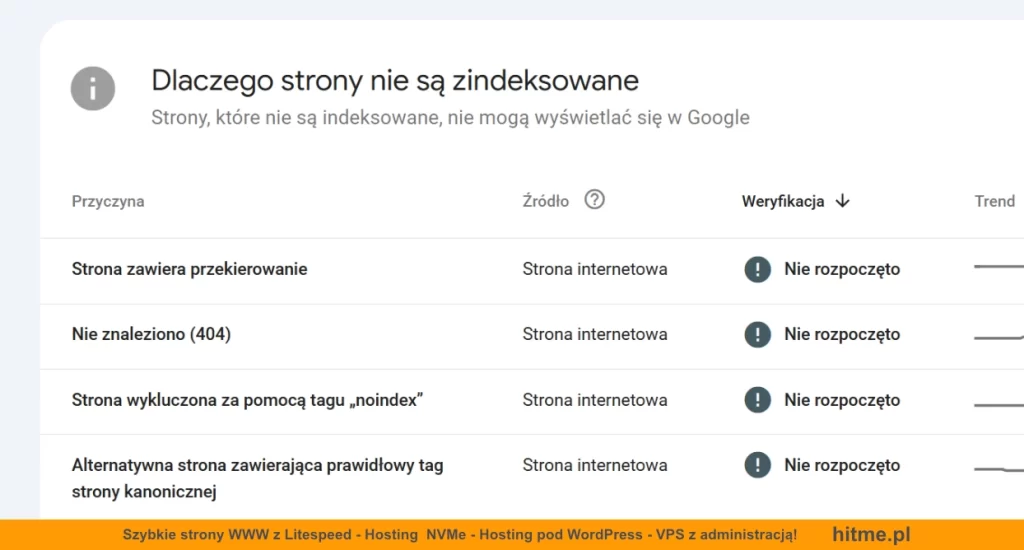Click the subtitle about pages not shown in Google
The width and height of the screenshot is (1024, 550).
point(450,118)
